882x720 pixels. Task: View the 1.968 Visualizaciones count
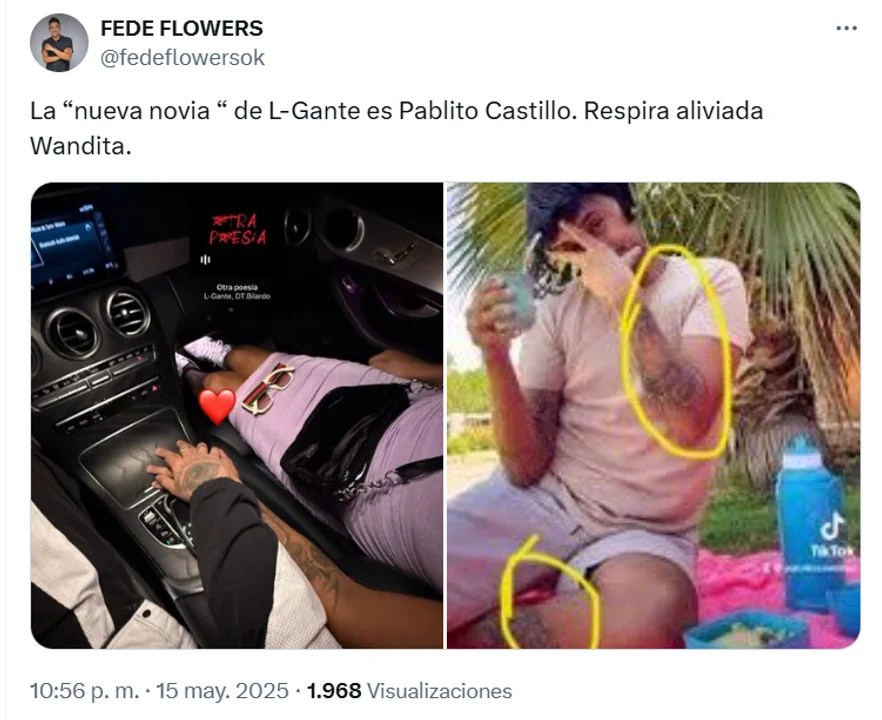click(x=410, y=691)
